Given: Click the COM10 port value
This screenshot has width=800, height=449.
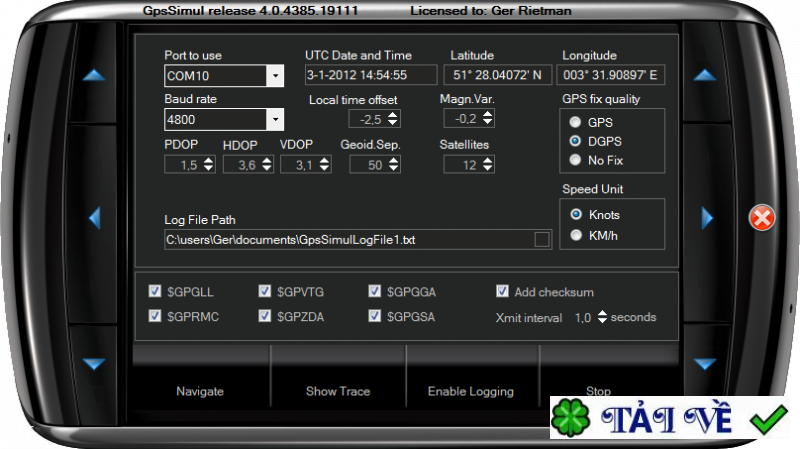Looking at the screenshot, I should point(188,76).
